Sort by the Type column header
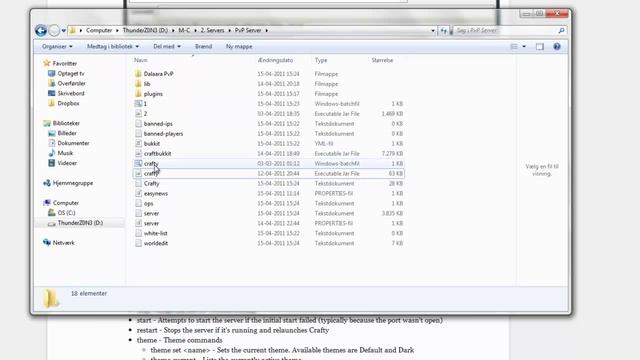This screenshot has width=640, height=360. coord(321,60)
